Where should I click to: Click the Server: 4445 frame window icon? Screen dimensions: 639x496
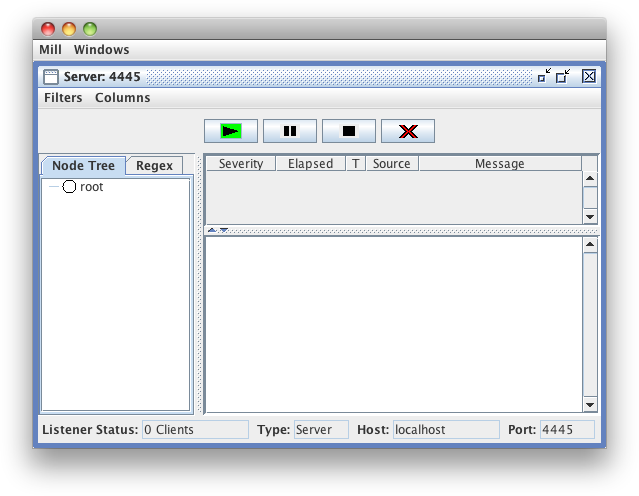51,77
